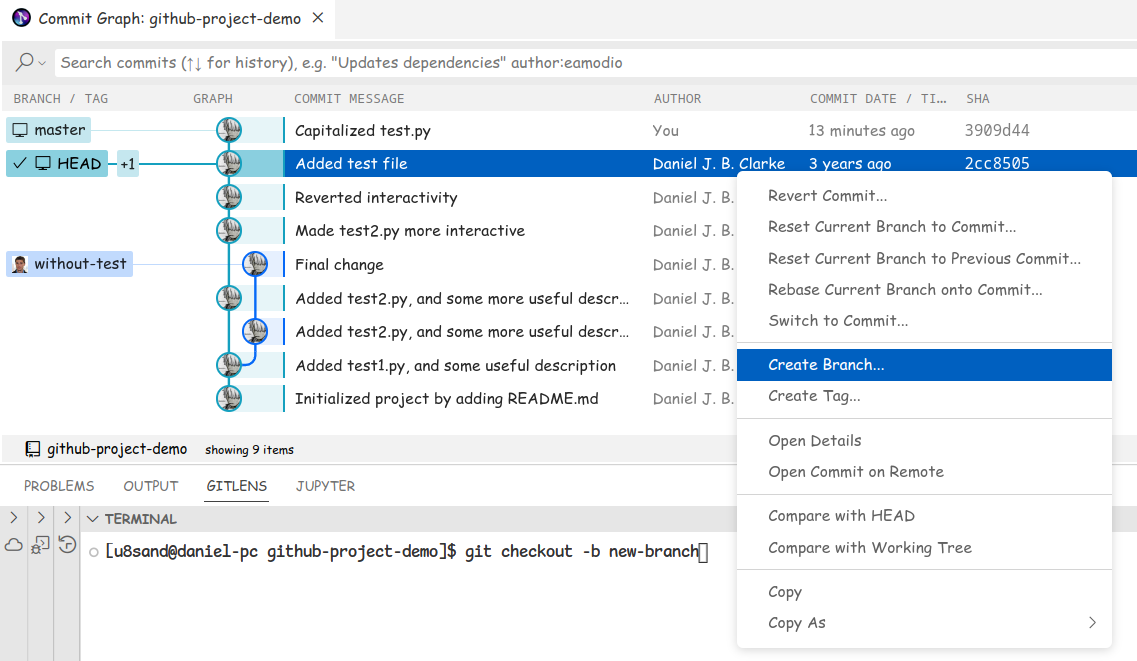Click the avatar on the without-test branch label
The image size is (1137, 661).
click(x=20, y=264)
